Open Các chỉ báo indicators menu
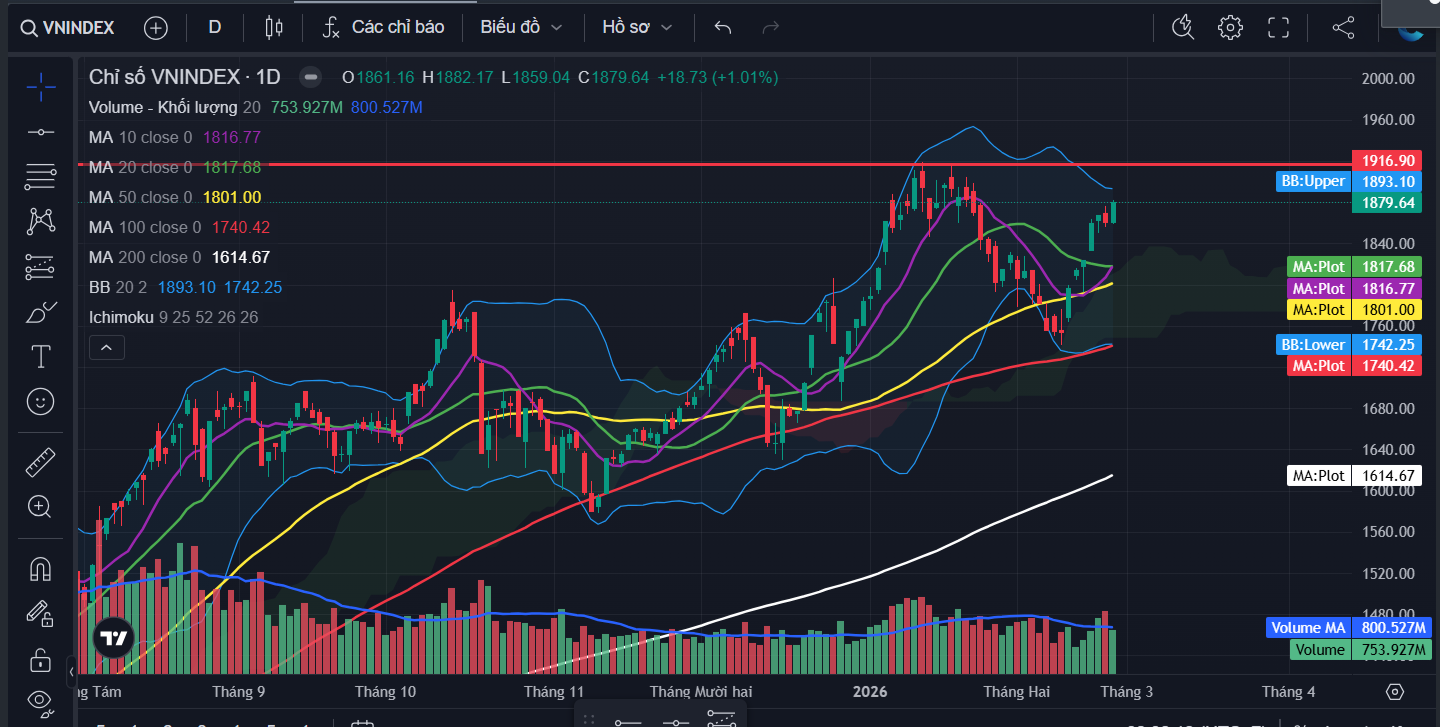The image size is (1440, 727). tap(384, 27)
